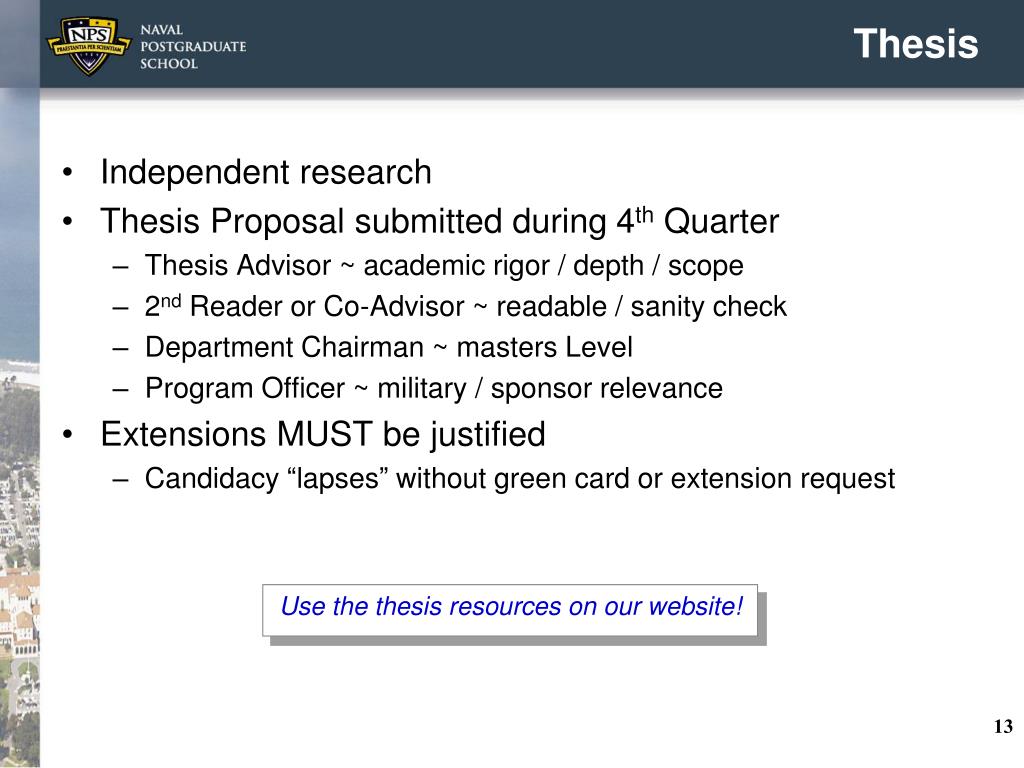1024x768 pixels.
Task: Click the NPS shield logo
Action: coord(89,46)
